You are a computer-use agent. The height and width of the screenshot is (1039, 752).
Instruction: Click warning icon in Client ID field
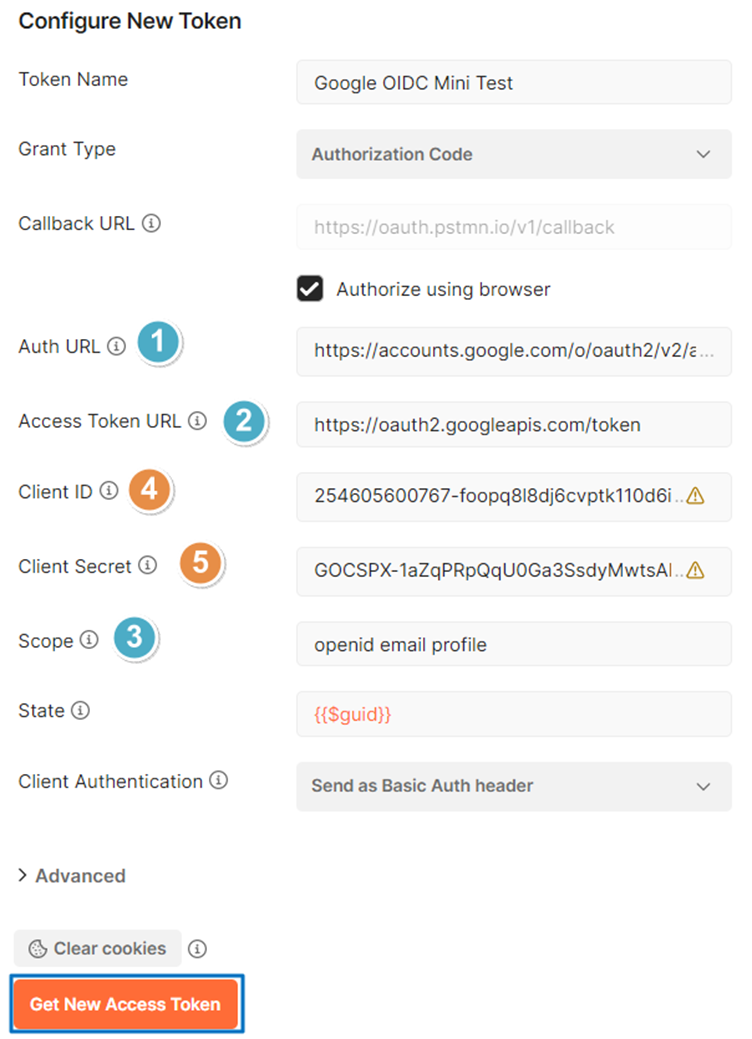[x=696, y=496]
